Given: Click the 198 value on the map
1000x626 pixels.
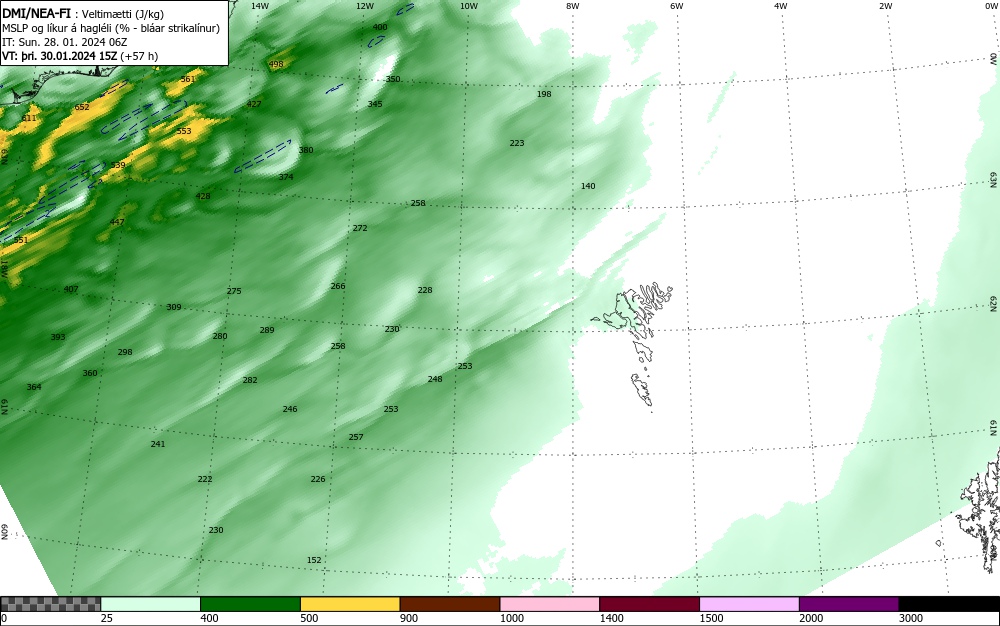Looking at the screenshot, I should (x=543, y=94).
